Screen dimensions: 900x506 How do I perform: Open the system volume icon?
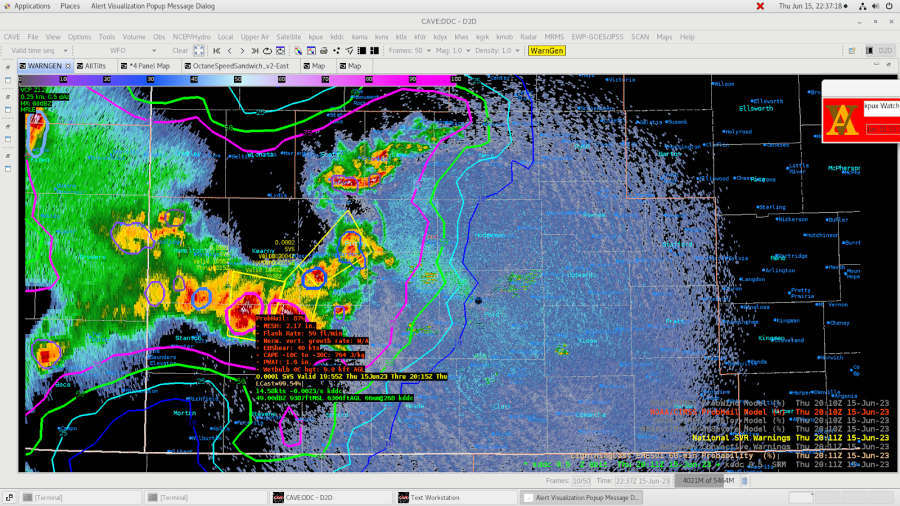[x=873, y=6]
